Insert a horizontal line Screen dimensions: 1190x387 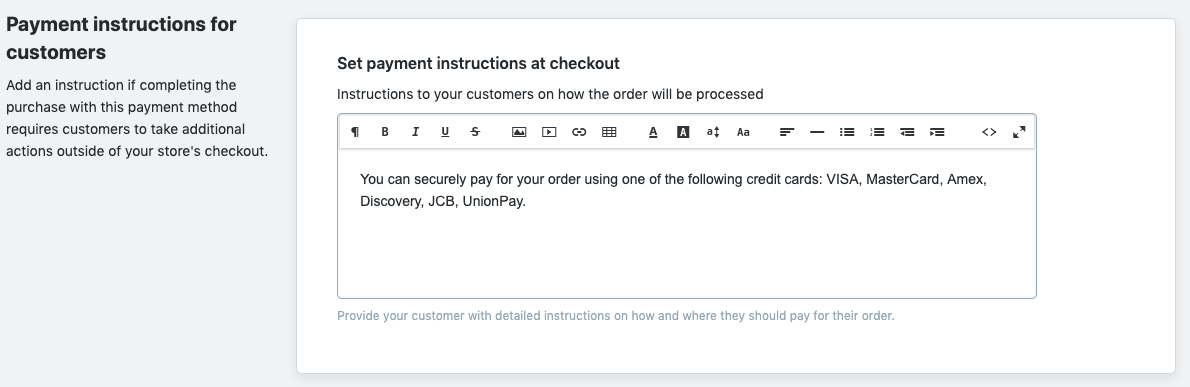point(817,132)
